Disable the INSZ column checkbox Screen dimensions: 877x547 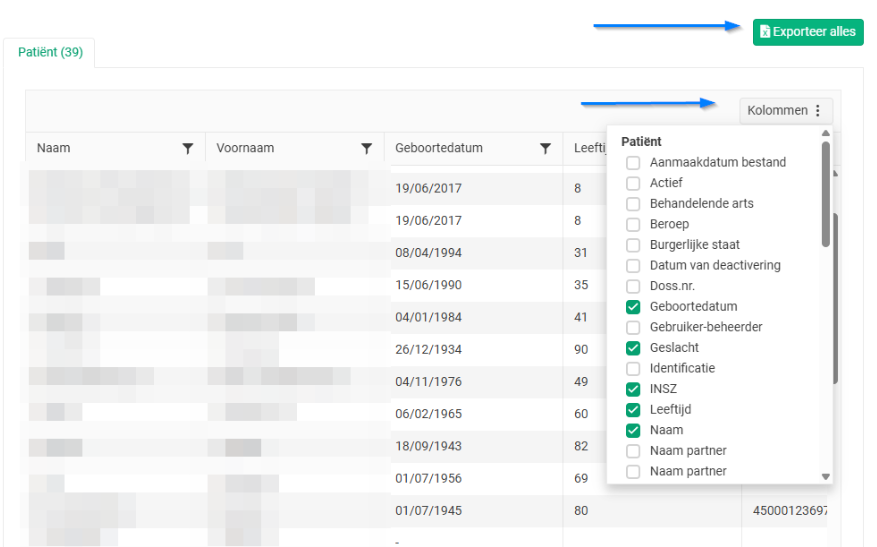633,389
